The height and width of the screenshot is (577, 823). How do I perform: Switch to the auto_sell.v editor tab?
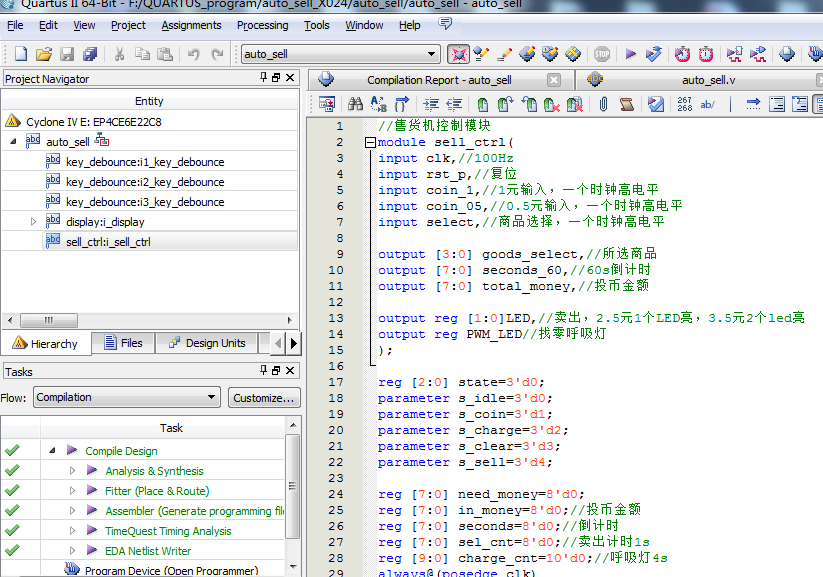tap(708, 80)
